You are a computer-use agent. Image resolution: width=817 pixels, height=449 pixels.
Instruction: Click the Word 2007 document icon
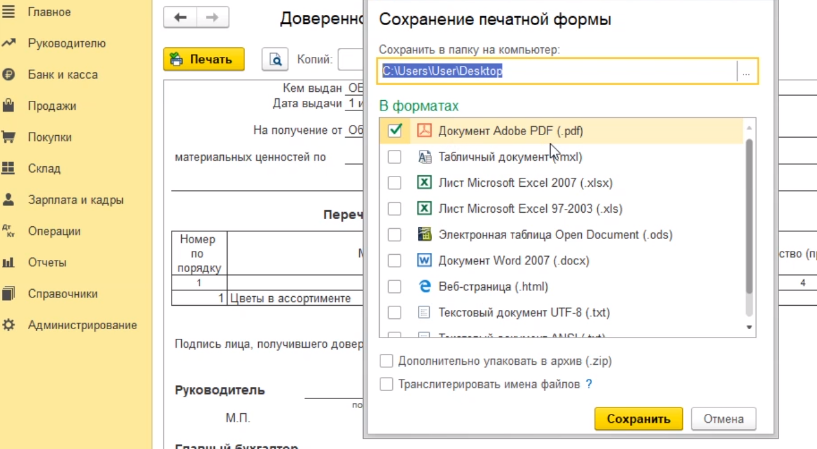coord(424,260)
